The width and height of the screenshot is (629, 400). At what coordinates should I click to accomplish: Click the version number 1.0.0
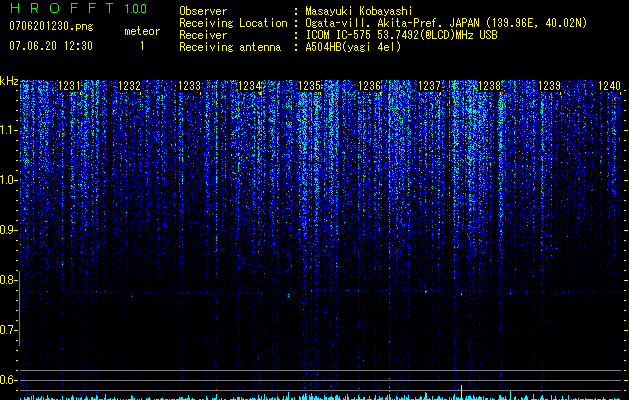(x=136, y=9)
